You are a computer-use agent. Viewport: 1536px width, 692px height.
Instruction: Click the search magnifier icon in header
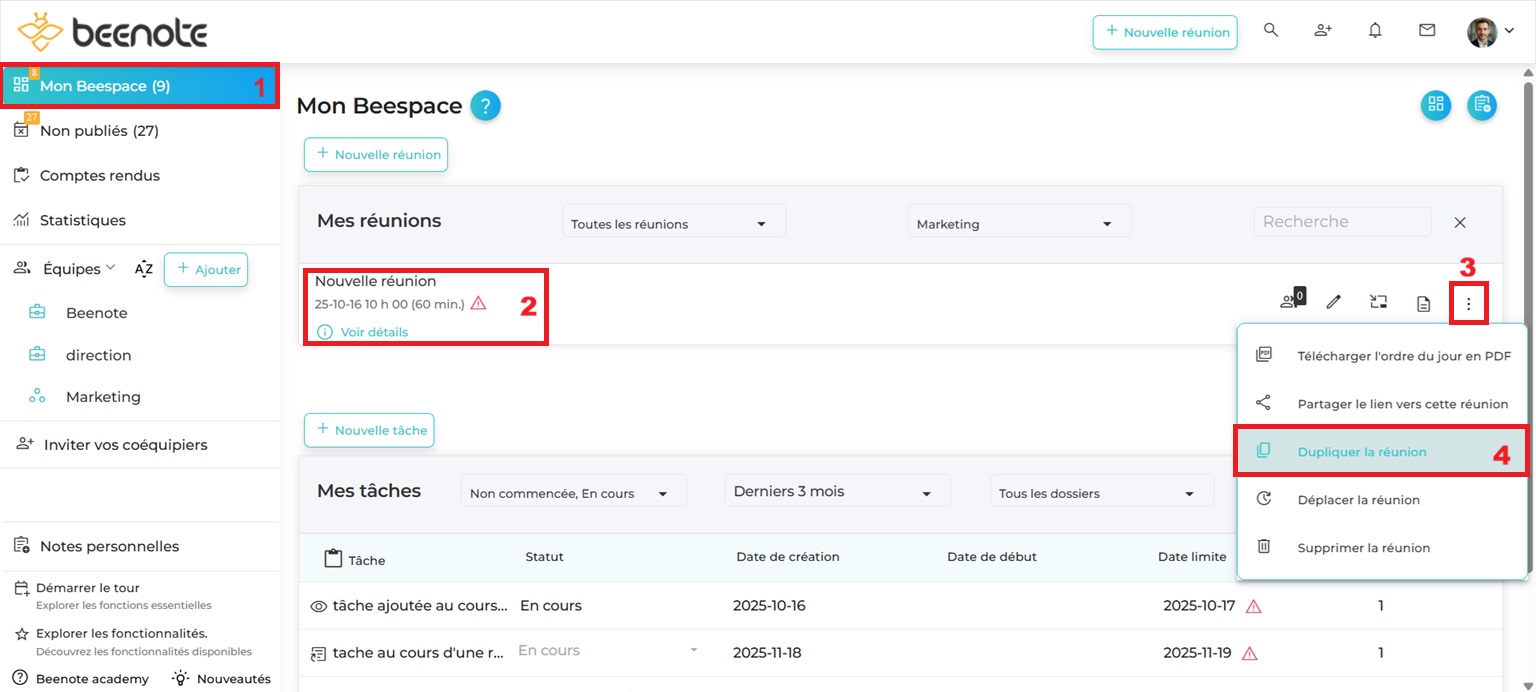(x=1271, y=31)
